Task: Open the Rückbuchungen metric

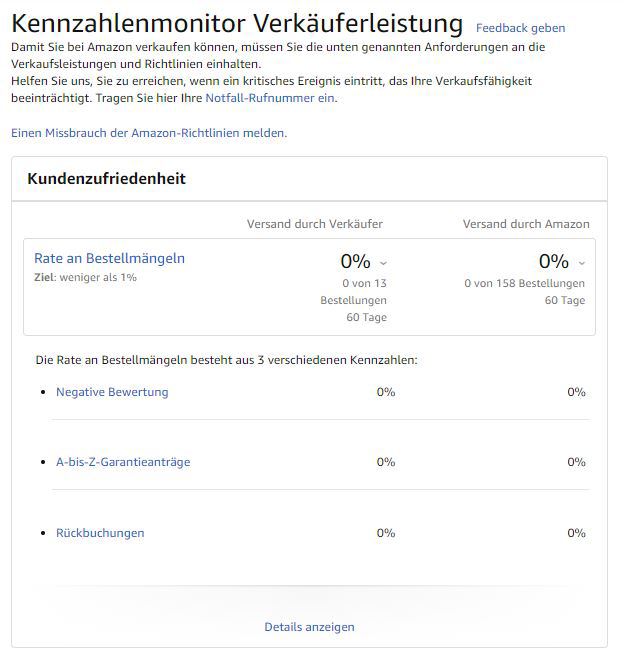Action: 100,533
